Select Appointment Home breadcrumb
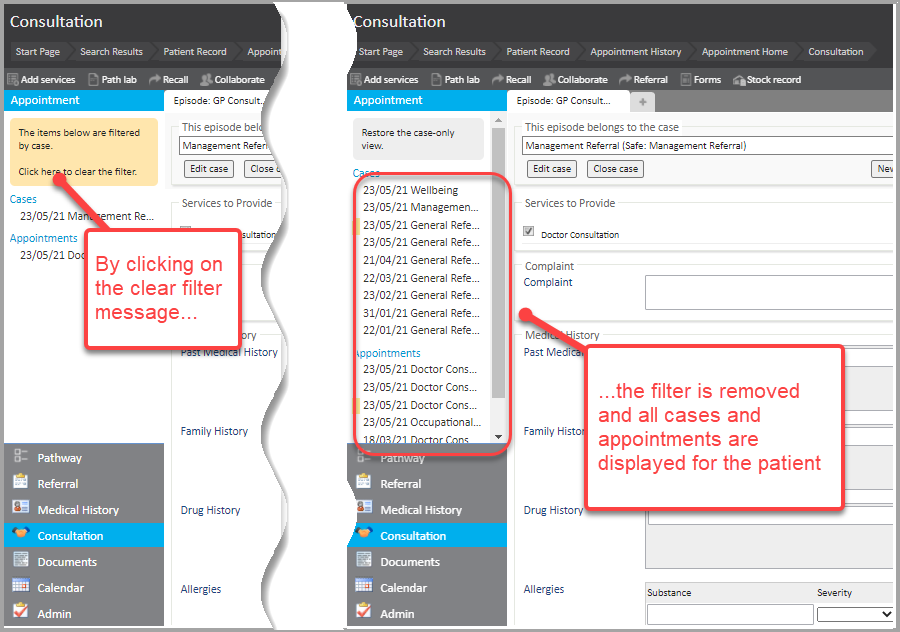The image size is (900, 632). pyautogui.click(x=744, y=52)
